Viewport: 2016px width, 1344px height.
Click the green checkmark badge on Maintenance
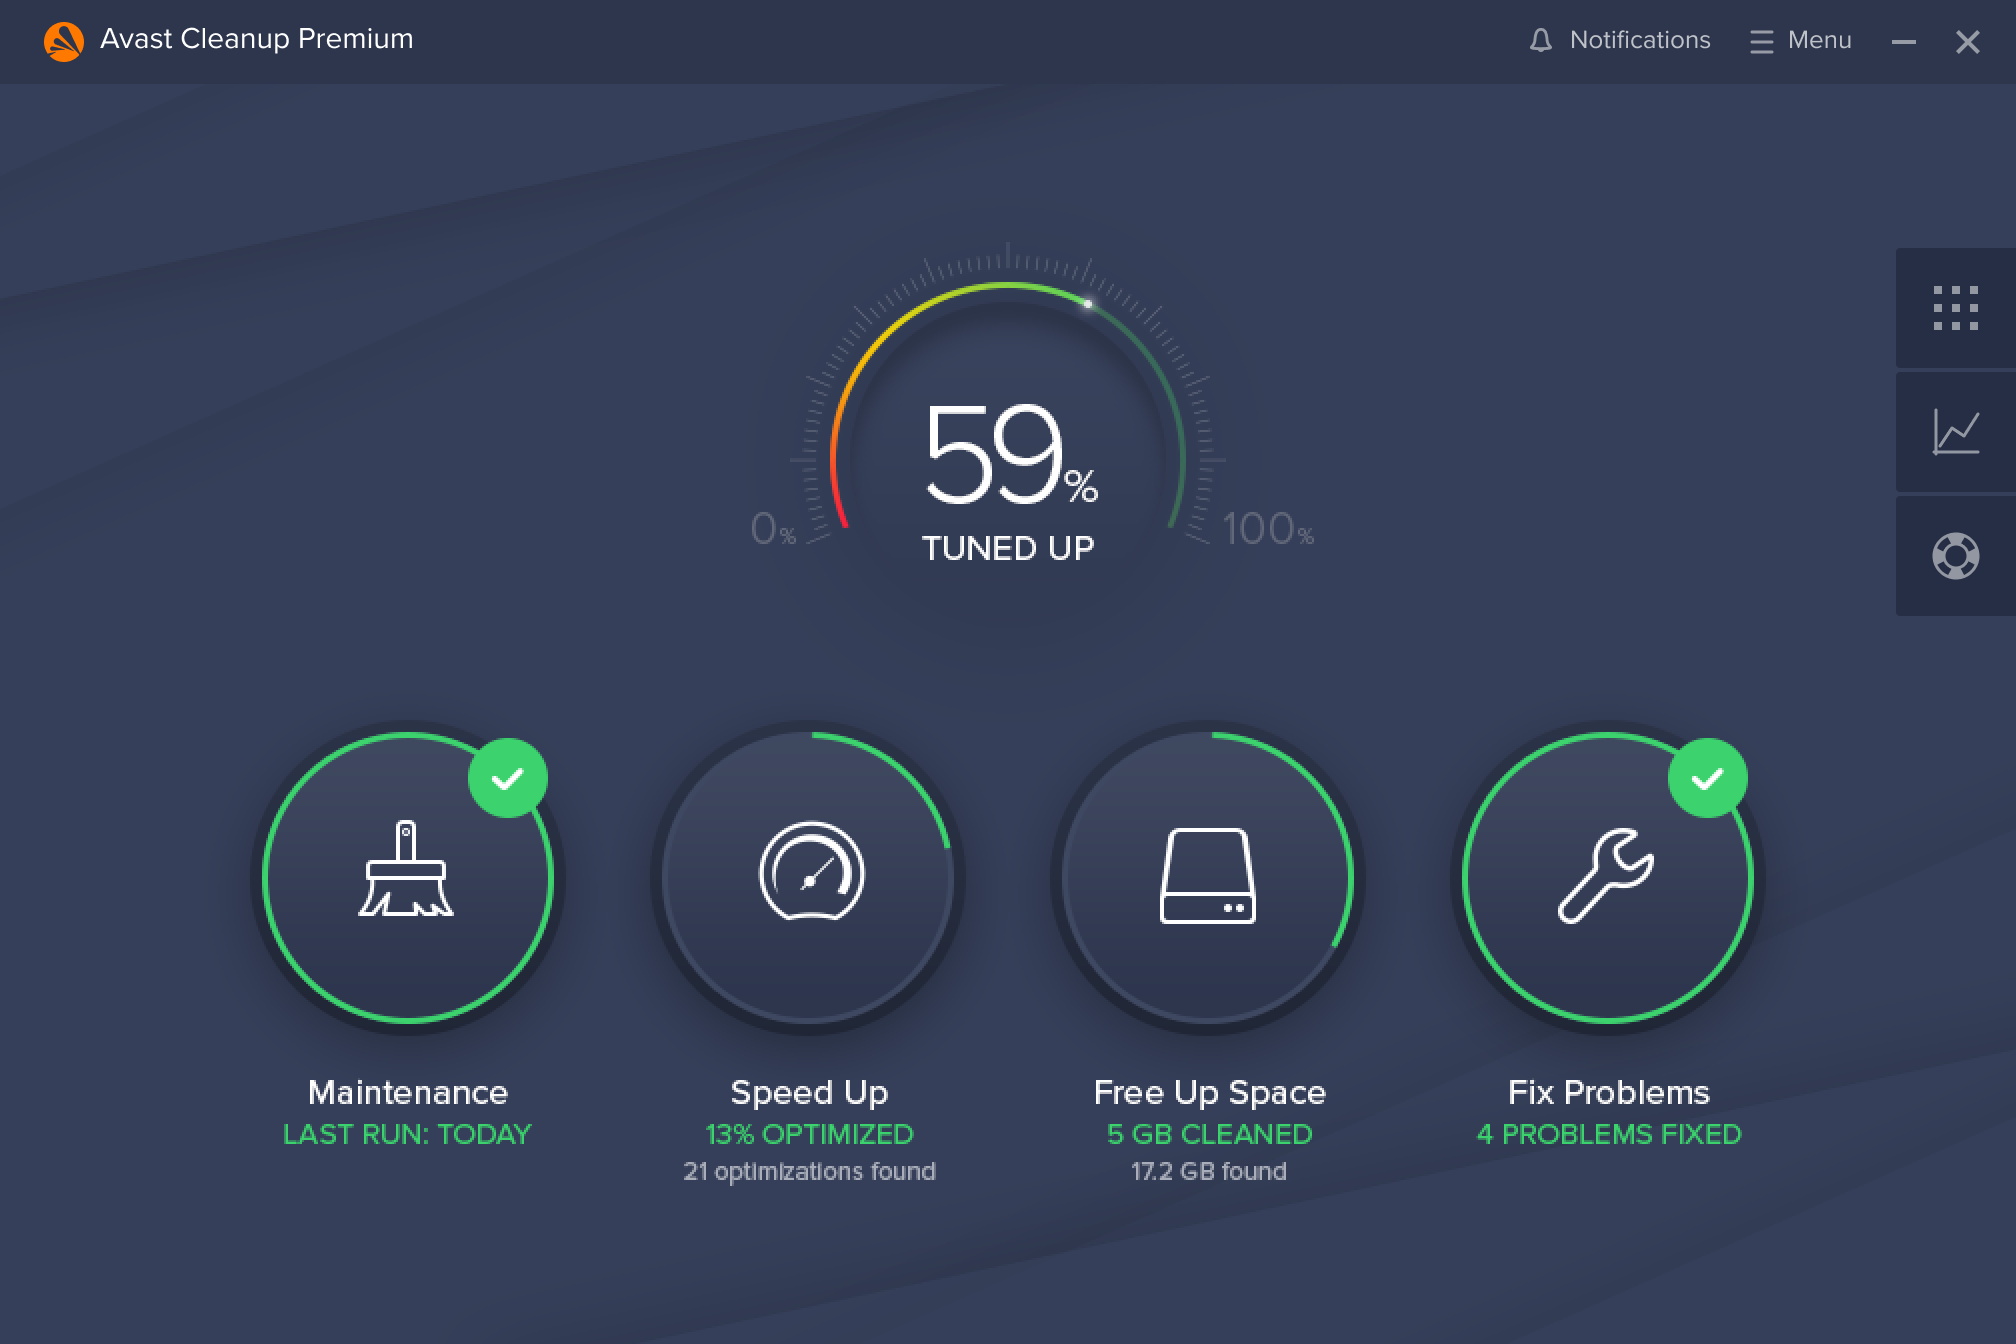(x=508, y=778)
